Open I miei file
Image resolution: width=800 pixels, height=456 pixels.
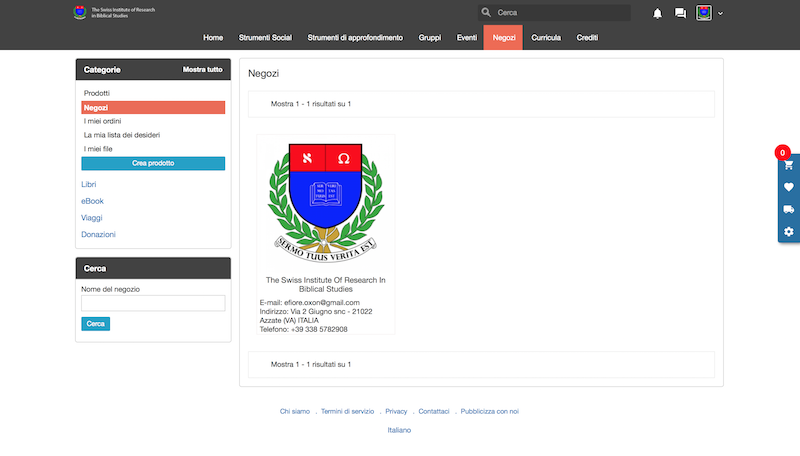pyautogui.click(x=98, y=149)
